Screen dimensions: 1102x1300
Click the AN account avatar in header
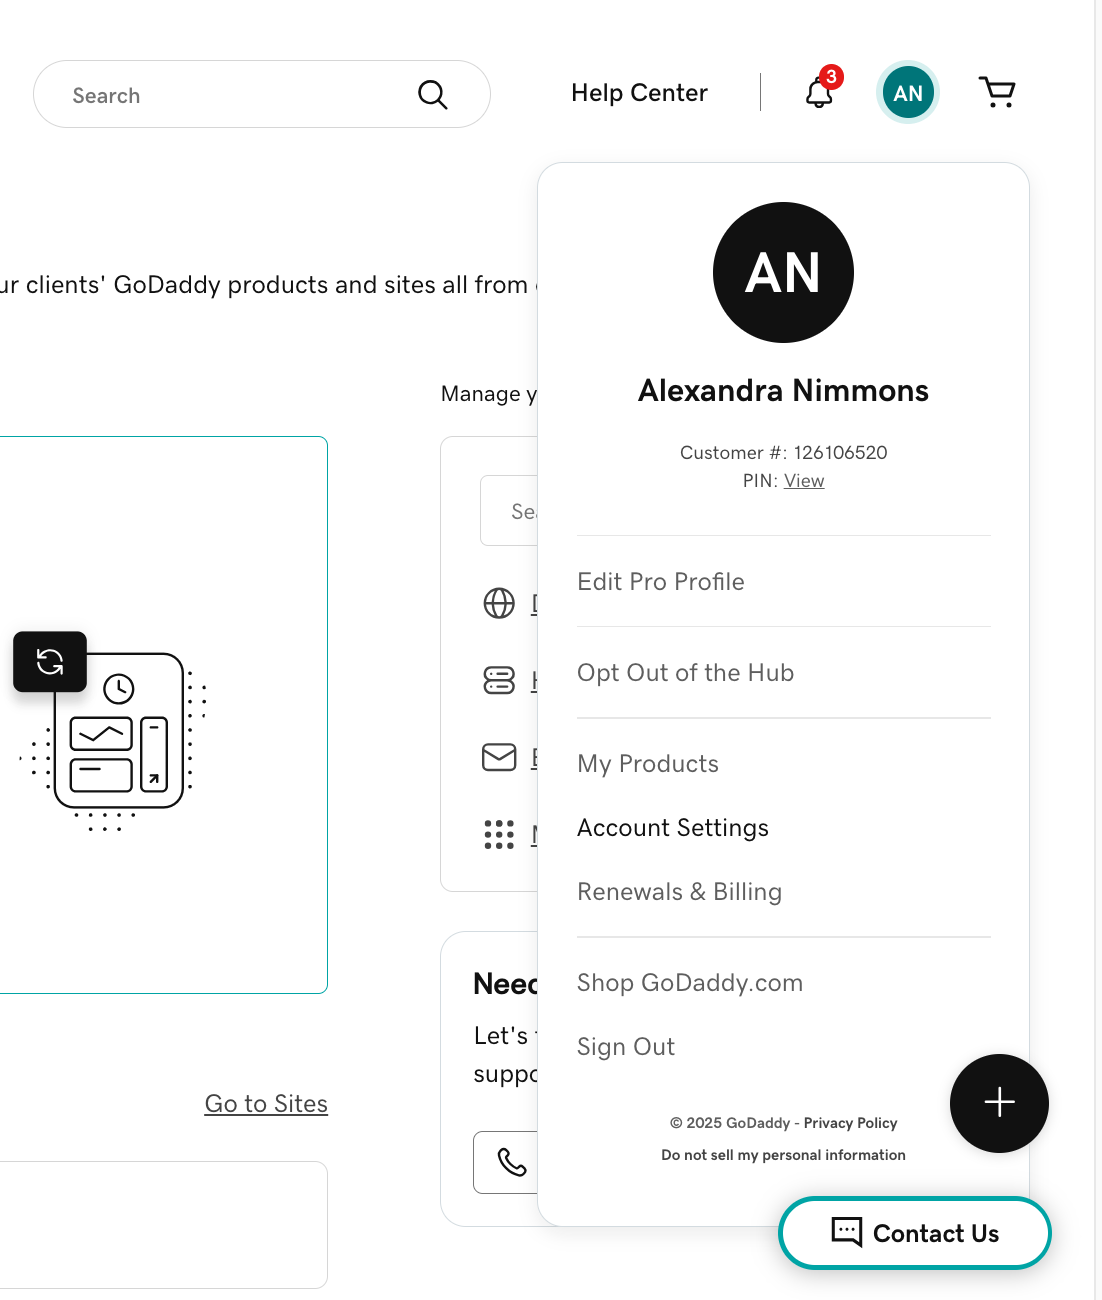tap(908, 93)
